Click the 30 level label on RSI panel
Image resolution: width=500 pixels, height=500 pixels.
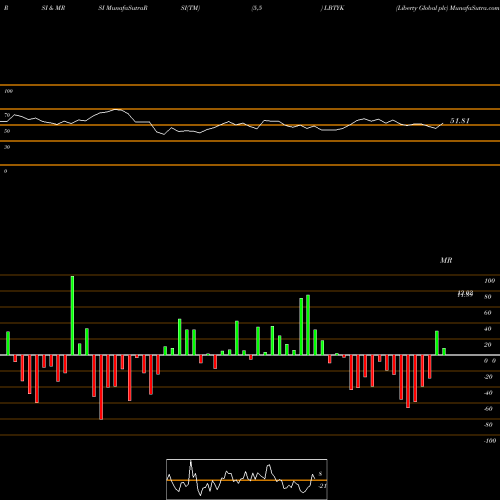(x=7, y=147)
